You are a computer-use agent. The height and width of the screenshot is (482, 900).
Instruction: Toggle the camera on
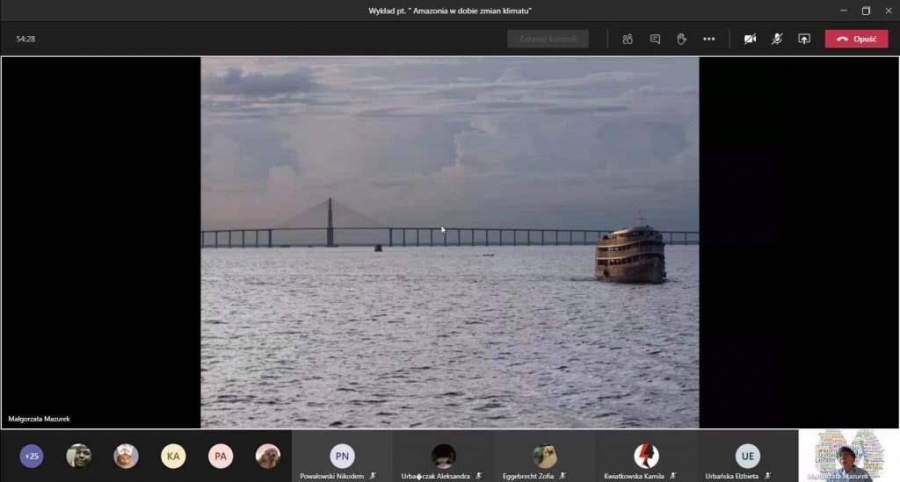pos(750,39)
